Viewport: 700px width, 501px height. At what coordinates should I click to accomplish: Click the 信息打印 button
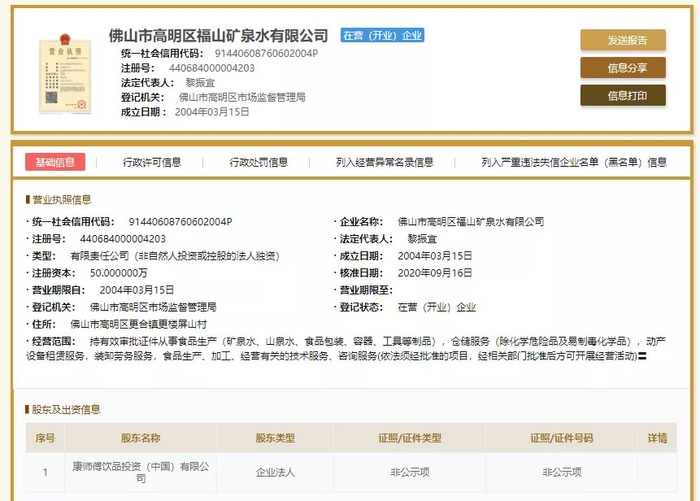point(623,96)
